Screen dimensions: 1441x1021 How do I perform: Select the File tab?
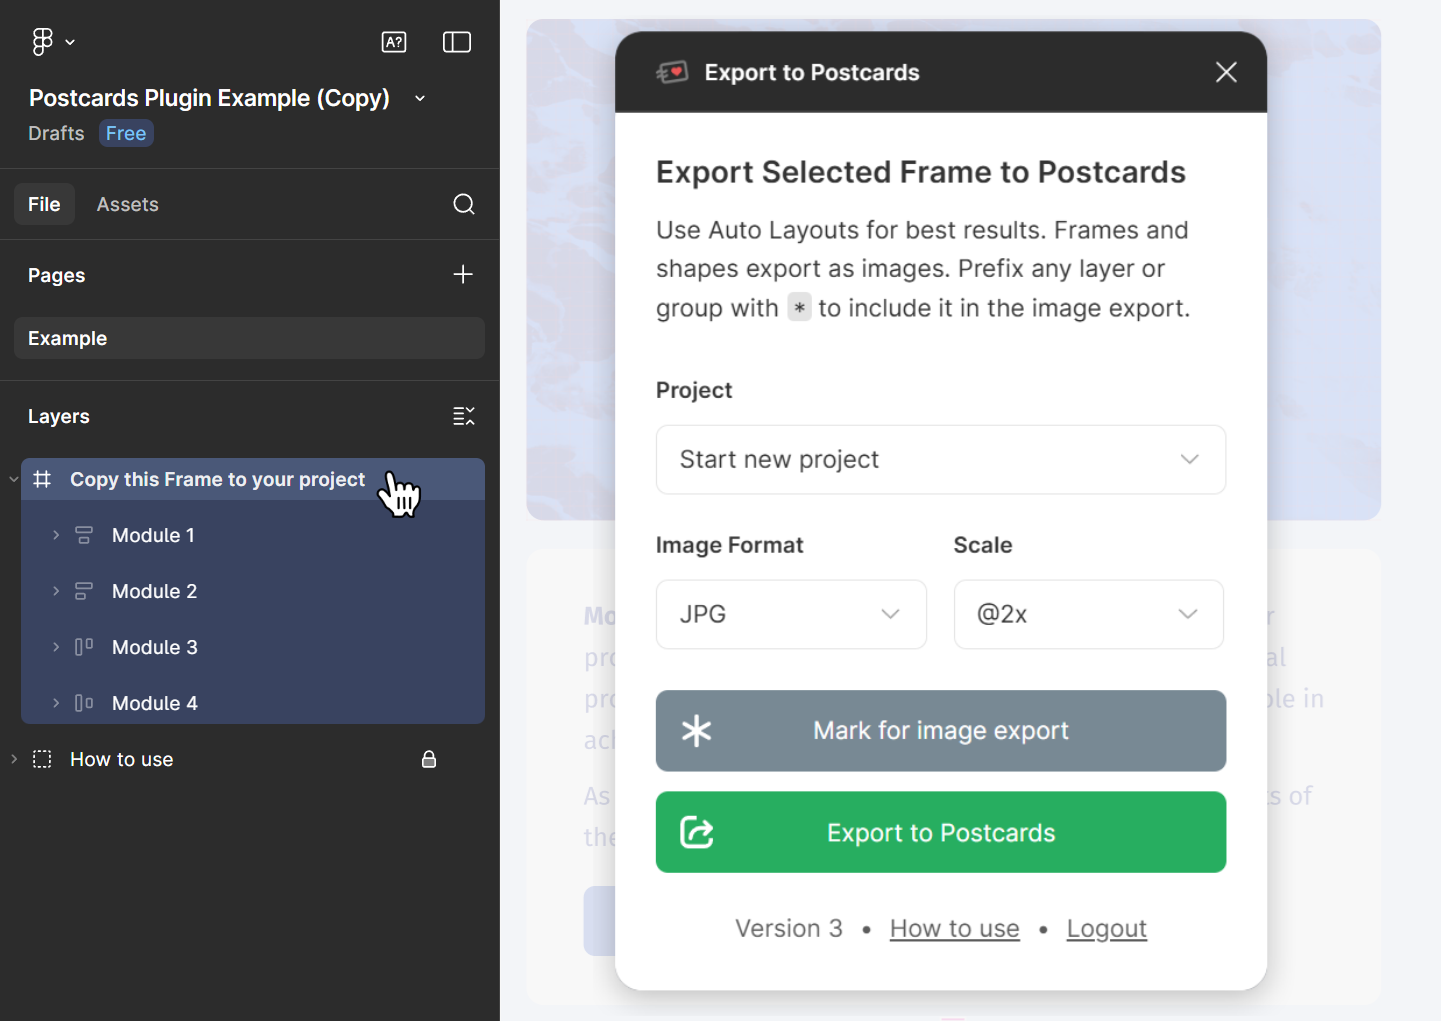[44, 204]
